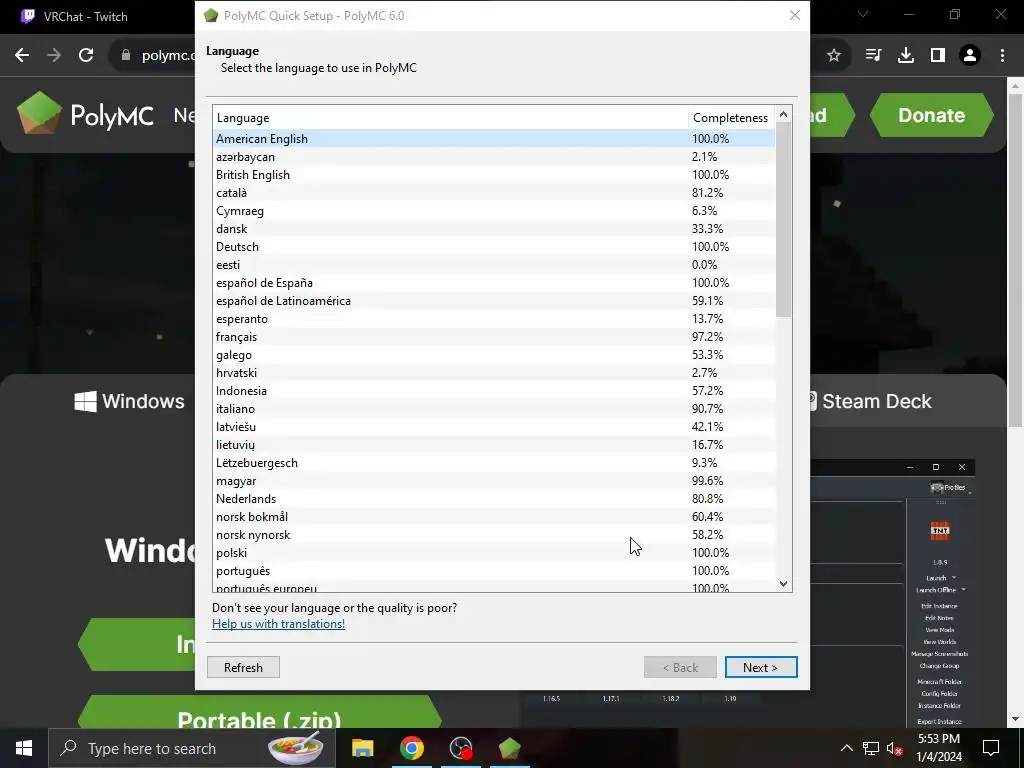
Task: Open the network tray icon
Action: (871, 748)
